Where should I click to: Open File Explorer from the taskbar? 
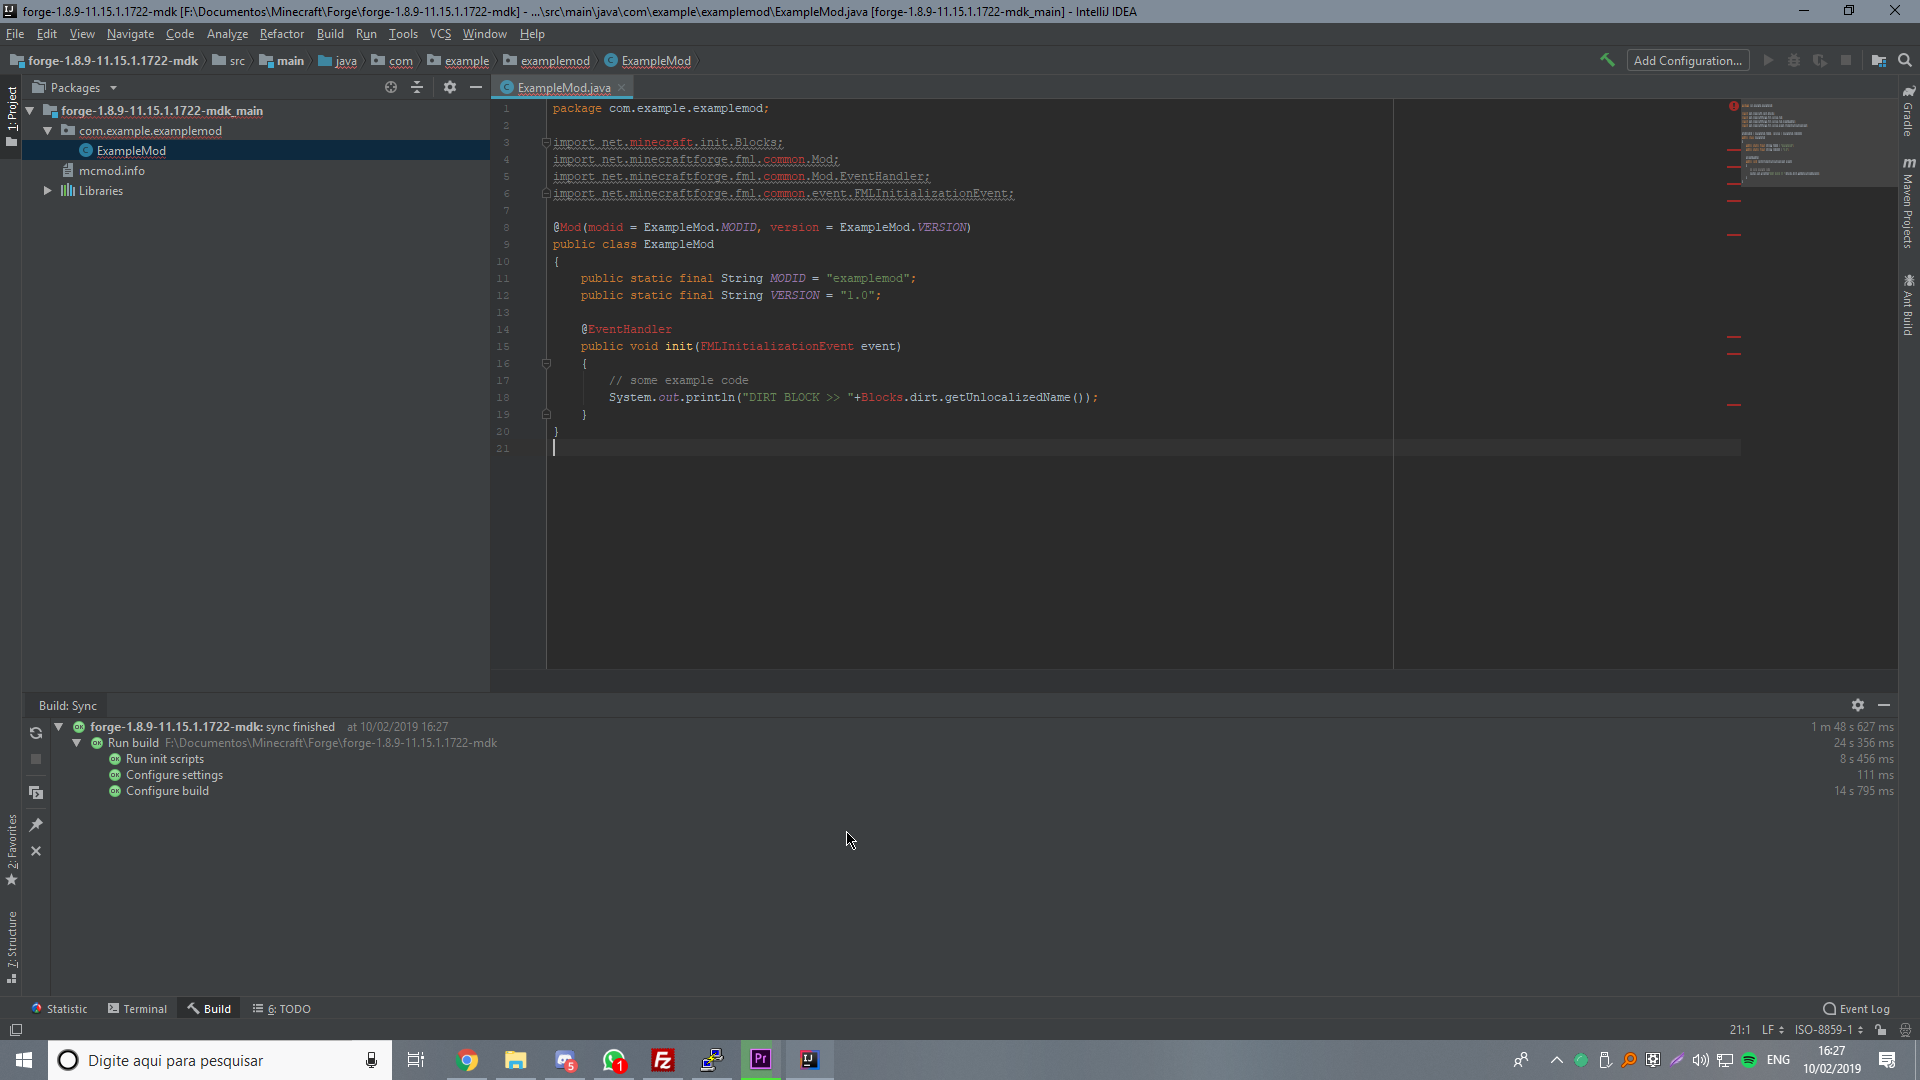pyautogui.click(x=516, y=1060)
